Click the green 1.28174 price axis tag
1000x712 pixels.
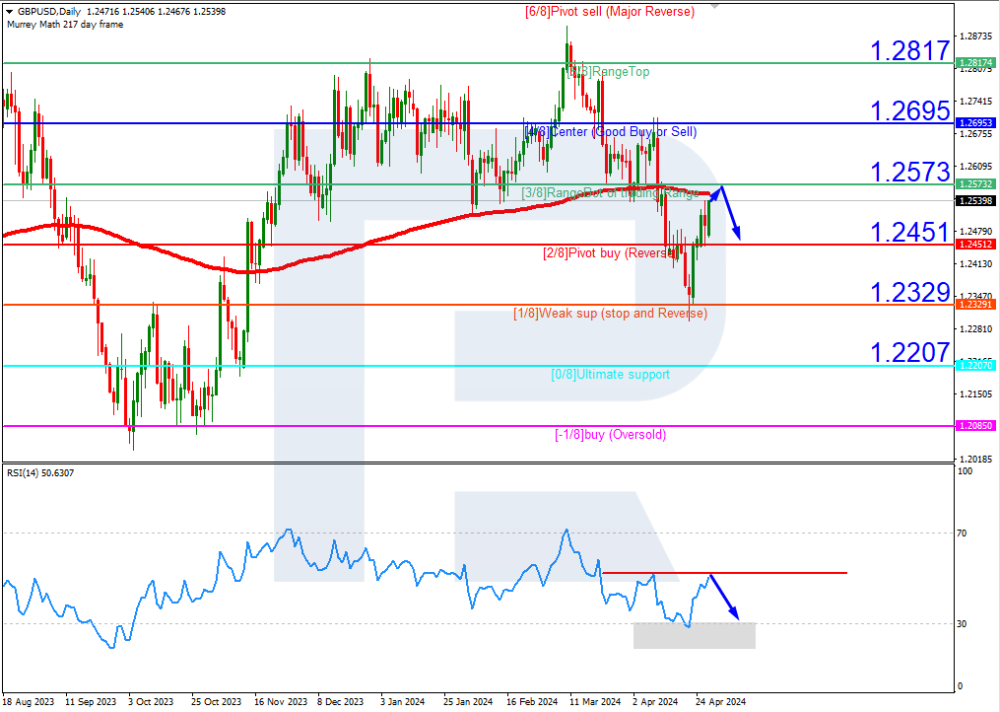coord(974,62)
